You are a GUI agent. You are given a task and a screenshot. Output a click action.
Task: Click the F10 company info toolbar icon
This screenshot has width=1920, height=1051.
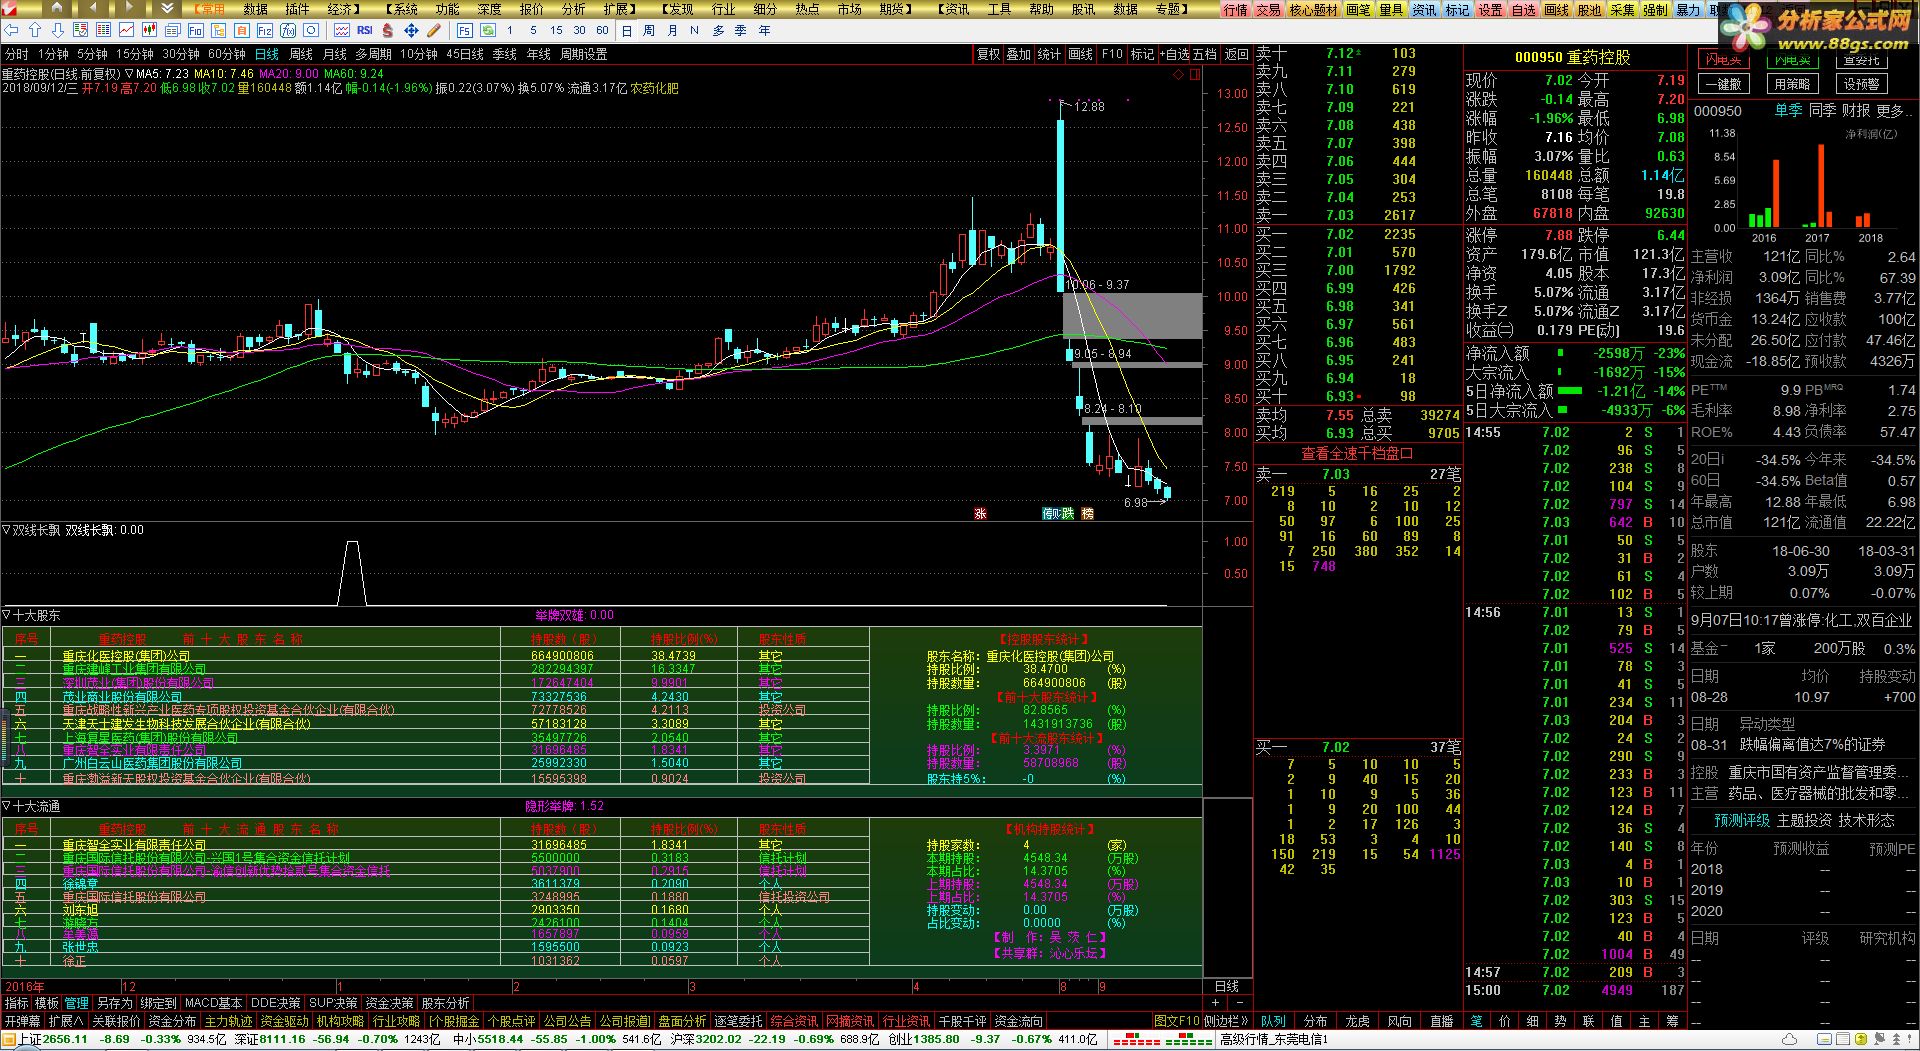(x=195, y=30)
